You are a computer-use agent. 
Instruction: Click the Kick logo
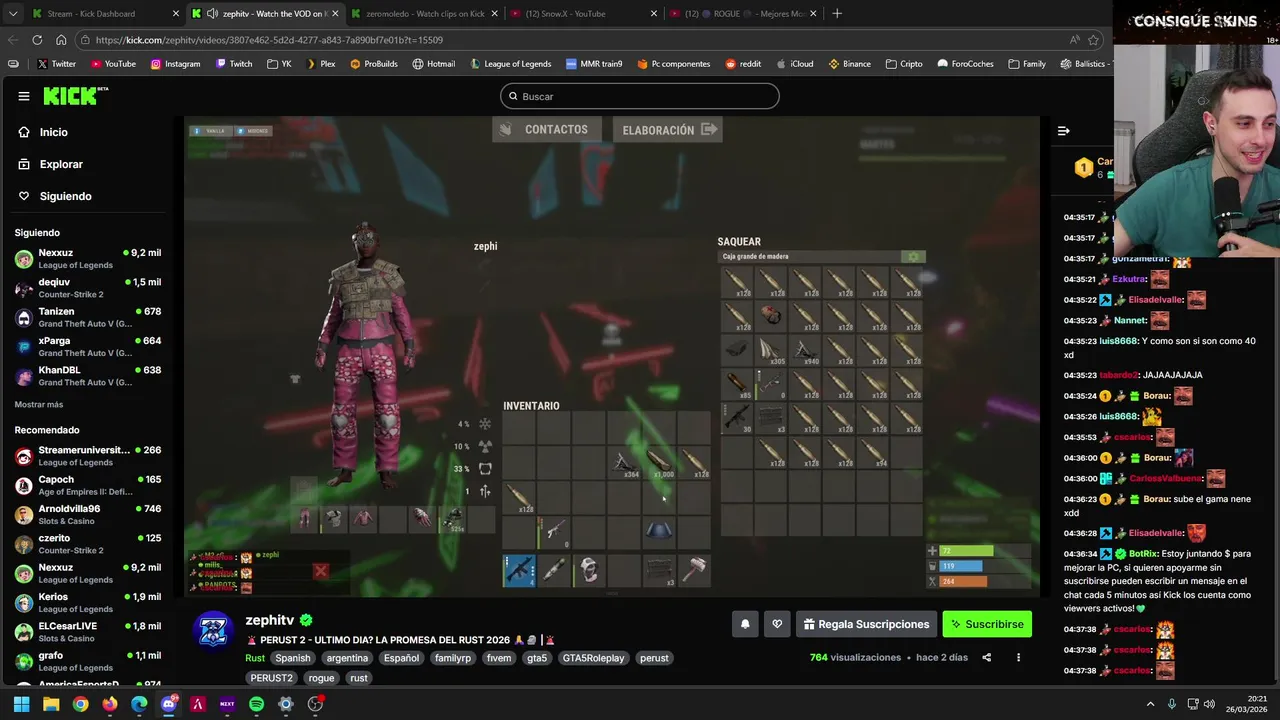(x=75, y=96)
